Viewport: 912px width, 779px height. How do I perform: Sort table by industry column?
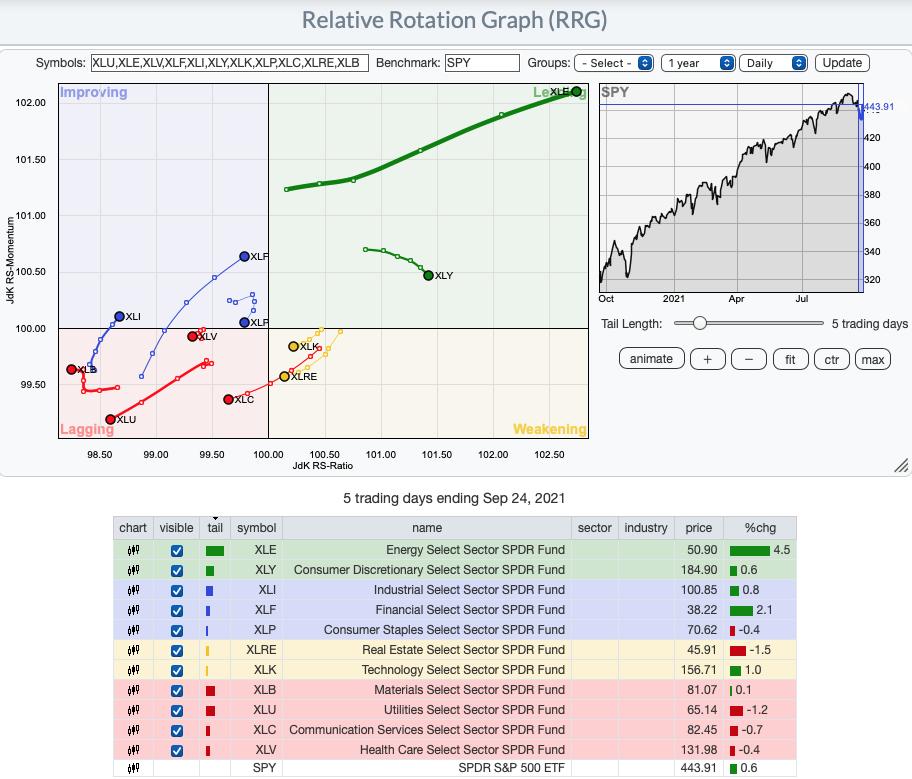click(x=646, y=528)
